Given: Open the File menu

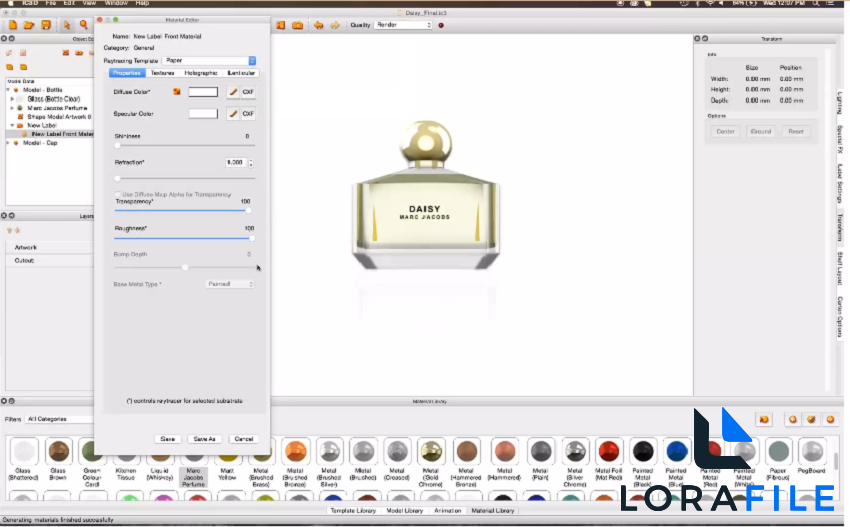Looking at the screenshot, I should click(50, 3).
